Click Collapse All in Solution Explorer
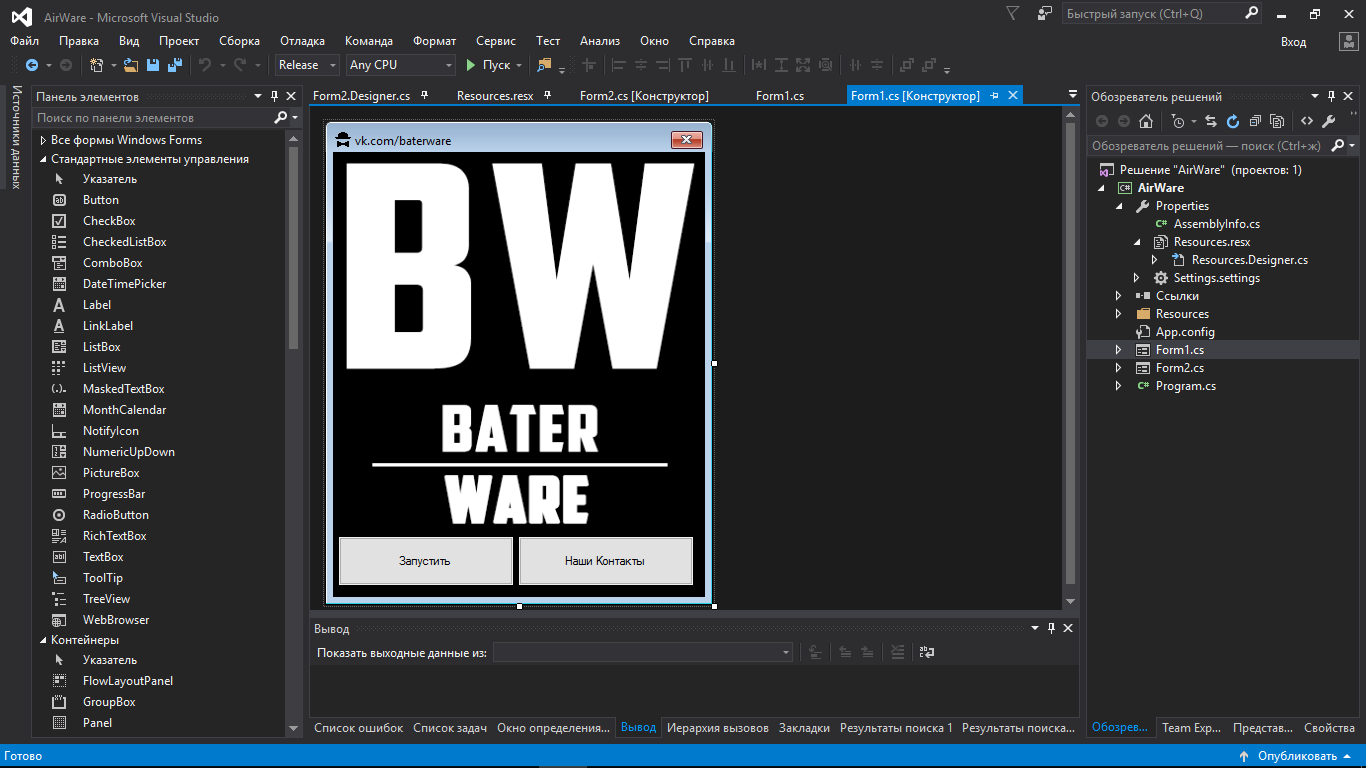 pyautogui.click(x=1255, y=121)
